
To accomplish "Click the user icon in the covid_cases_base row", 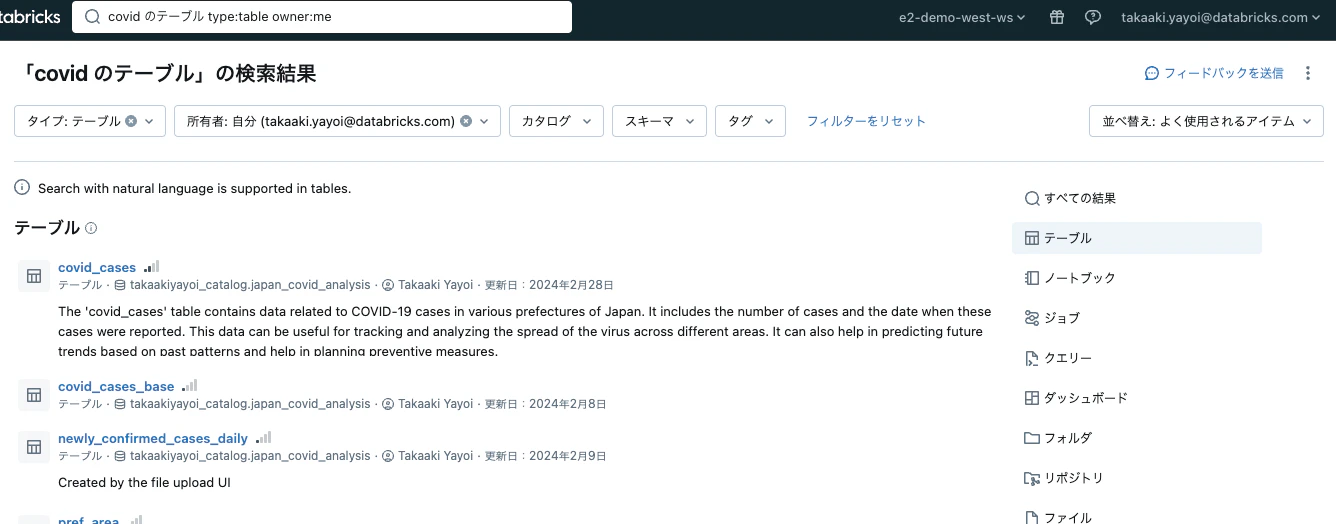I will pos(389,404).
